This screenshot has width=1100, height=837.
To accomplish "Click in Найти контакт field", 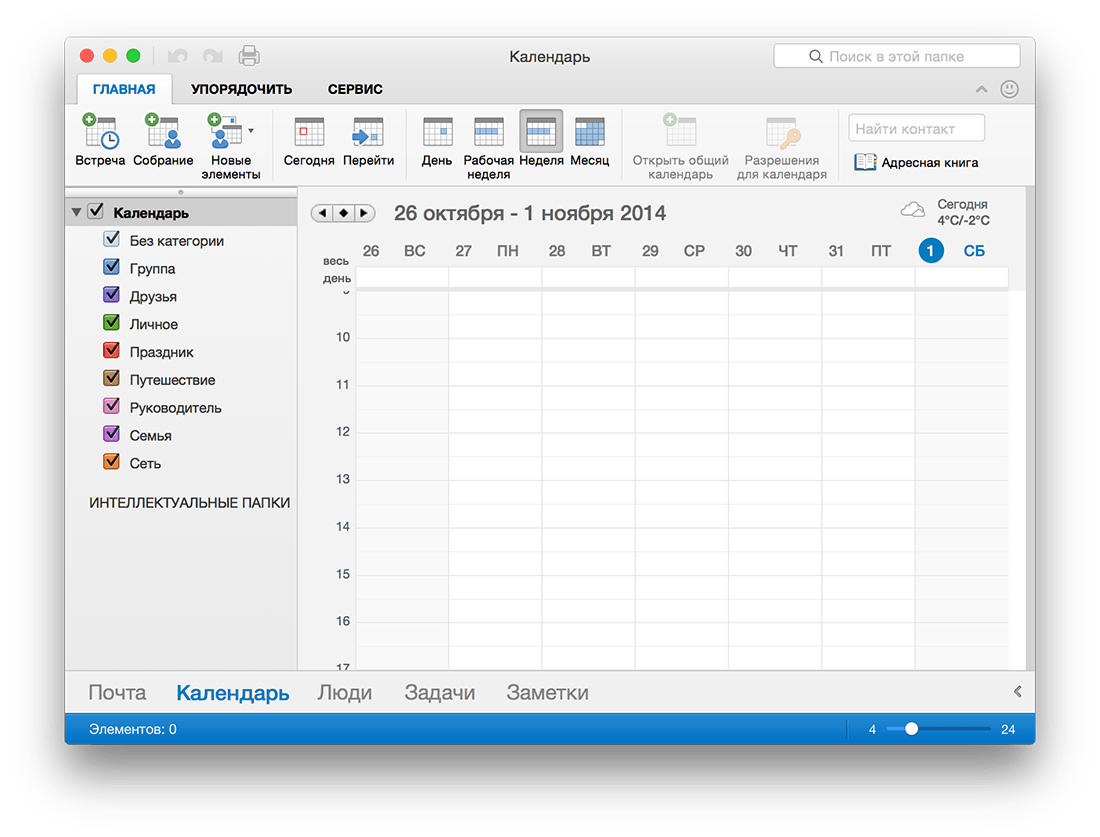I will [916, 128].
